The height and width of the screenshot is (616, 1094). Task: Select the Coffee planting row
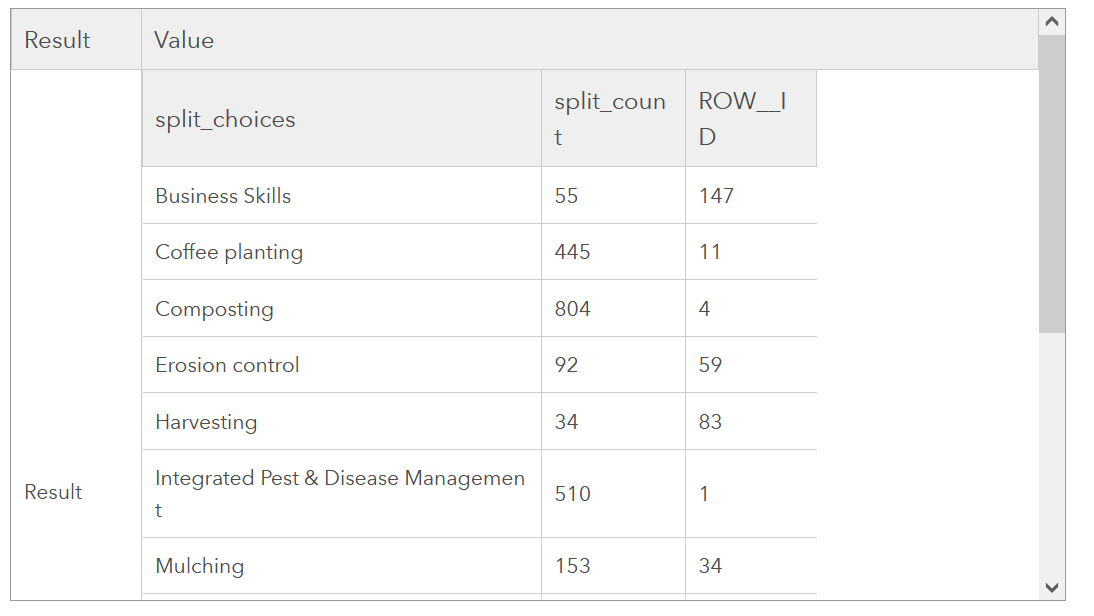228,251
